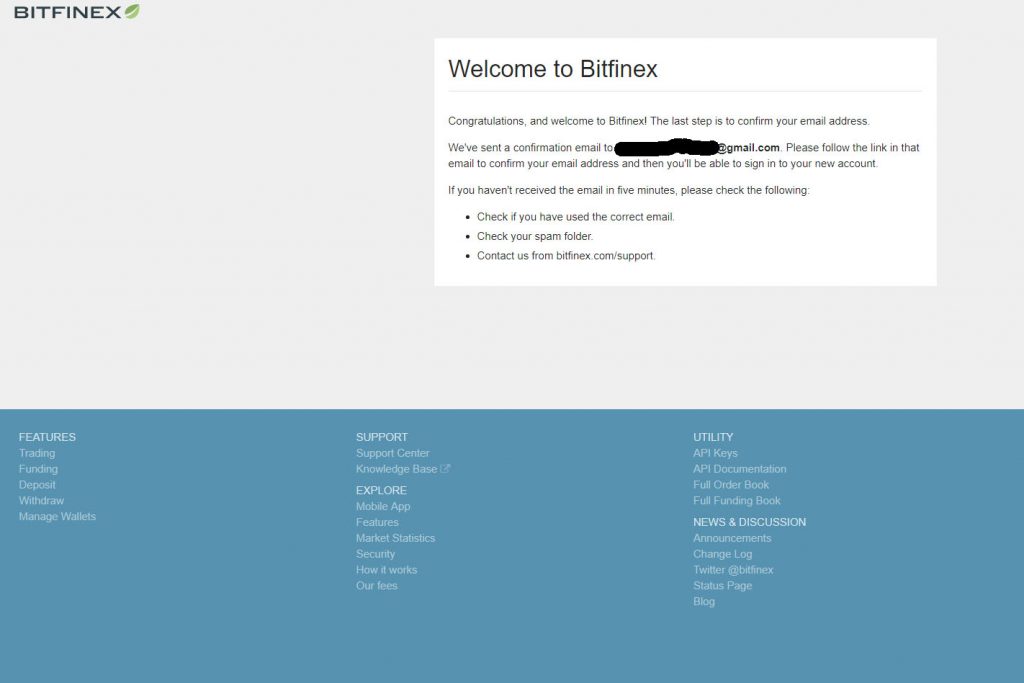The width and height of the screenshot is (1024, 683).
Task: Click the SUPPORT footer heading
Action: click(x=381, y=437)
